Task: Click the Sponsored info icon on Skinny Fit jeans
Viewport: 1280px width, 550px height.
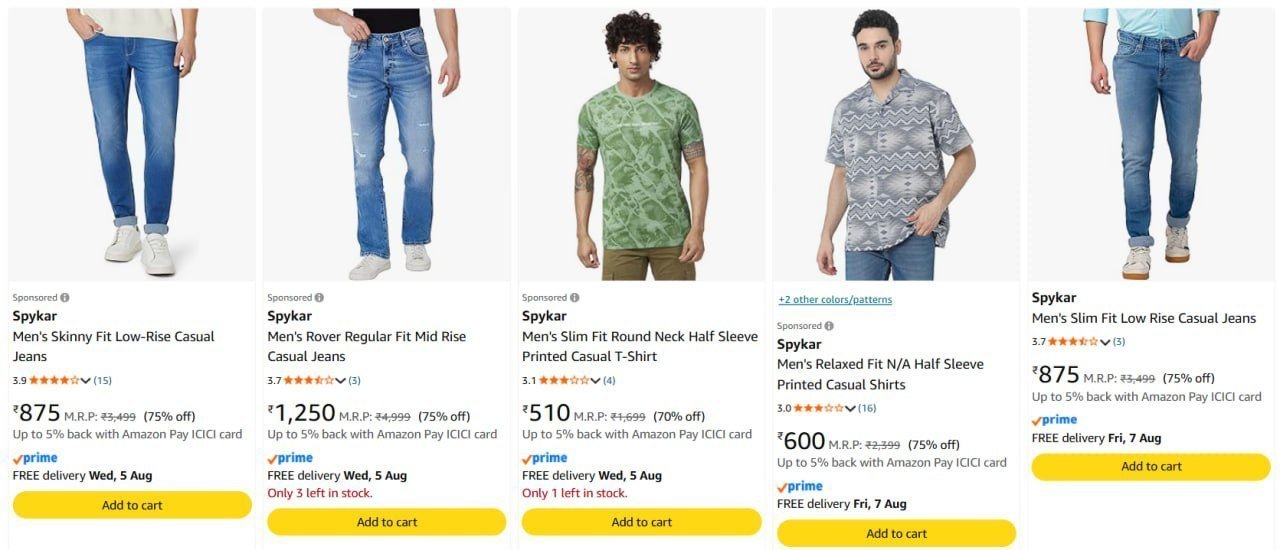Action: pyautogui.click(x=65, y=297)
